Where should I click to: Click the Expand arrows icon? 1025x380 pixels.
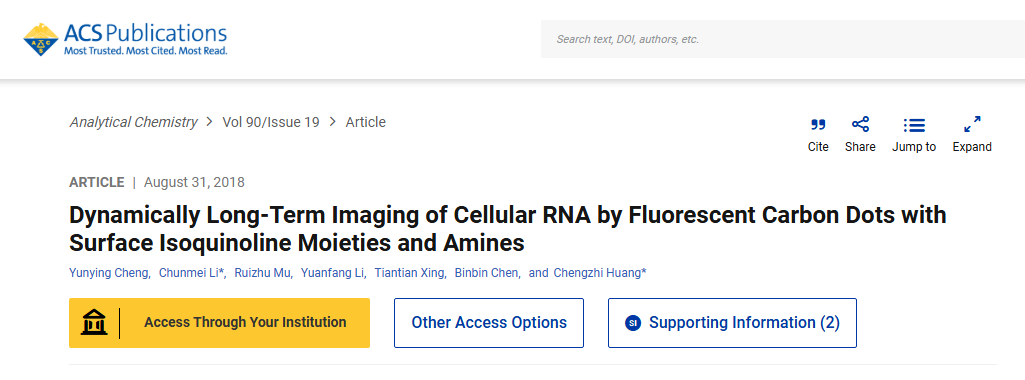pos(972,124)
